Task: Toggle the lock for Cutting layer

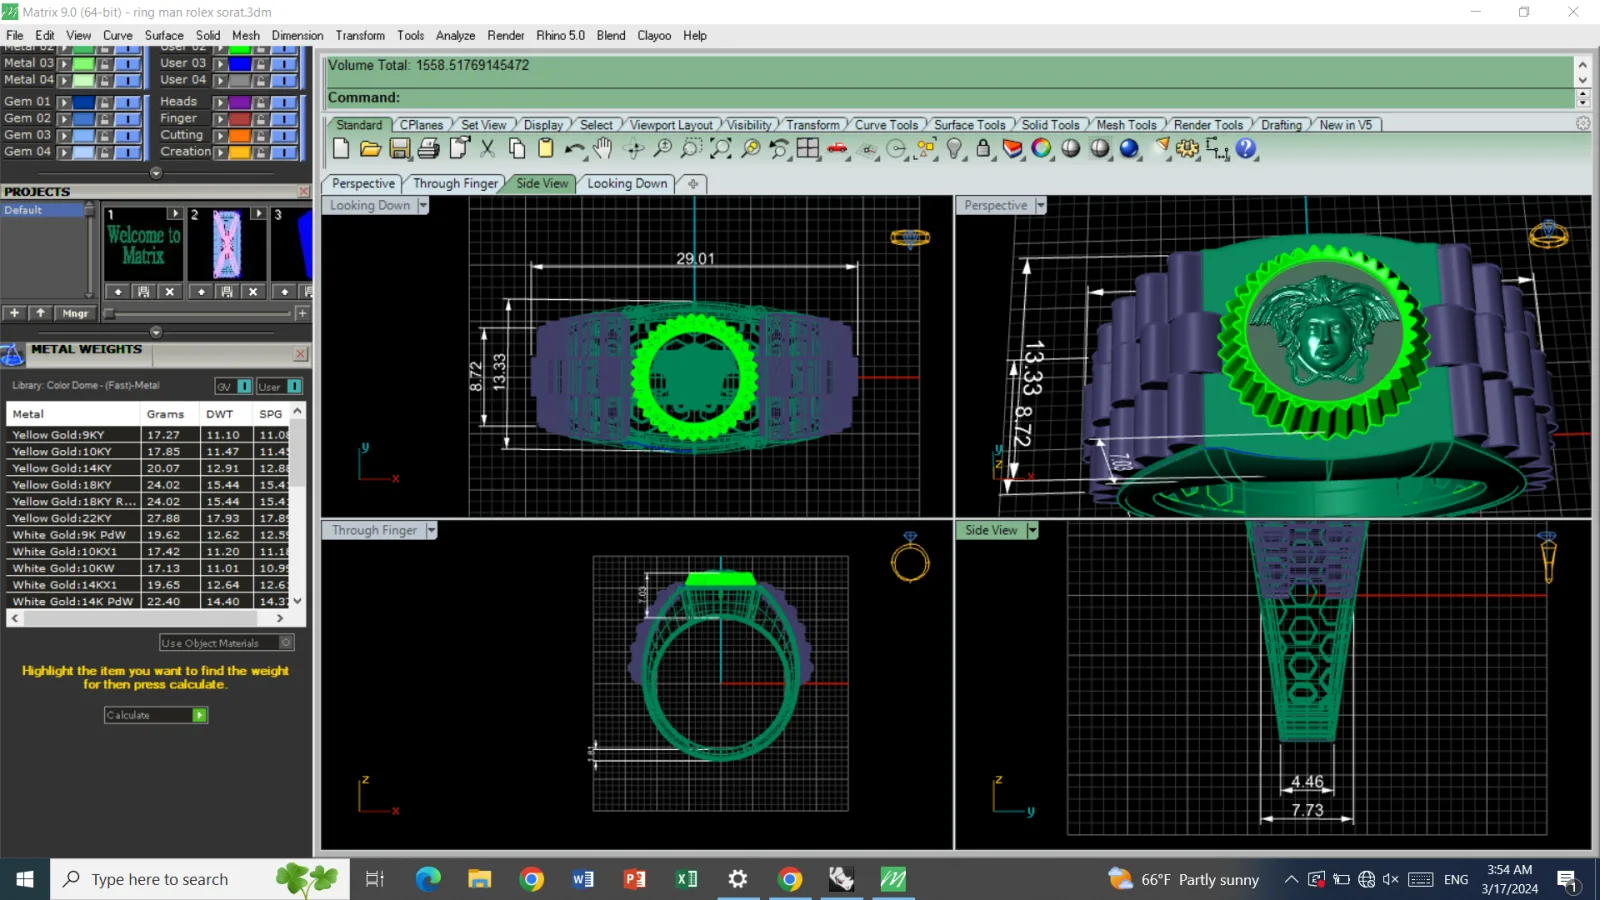Action: pyautogui.click(x=260, y=135)
